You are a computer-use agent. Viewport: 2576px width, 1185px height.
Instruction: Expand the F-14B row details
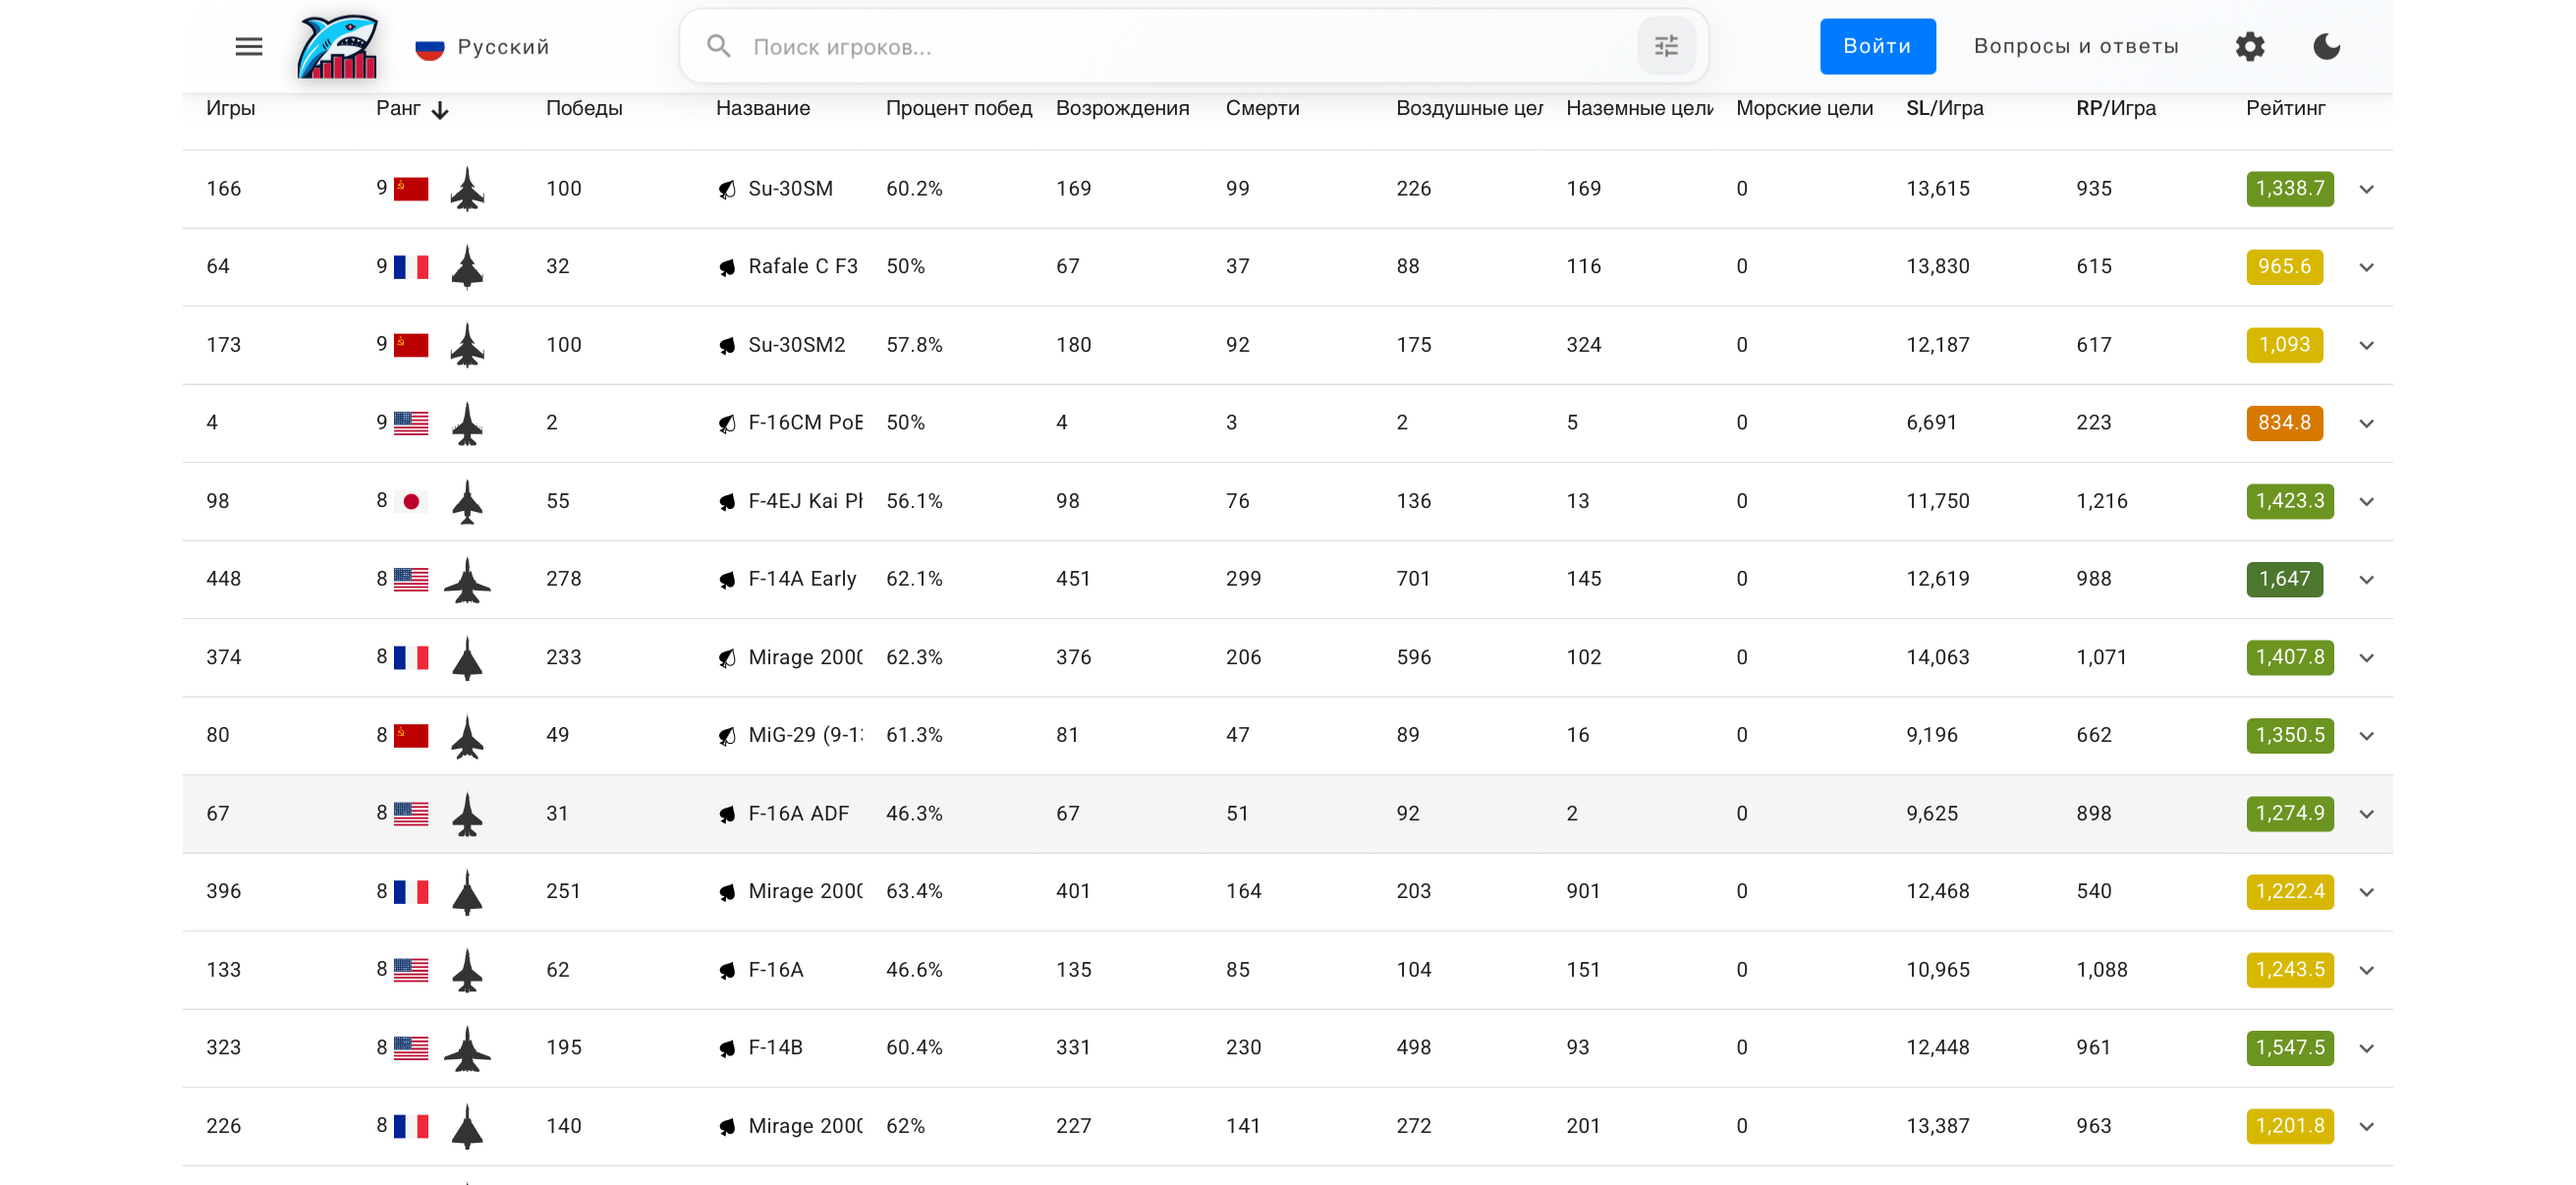tap(2366, 1048)
